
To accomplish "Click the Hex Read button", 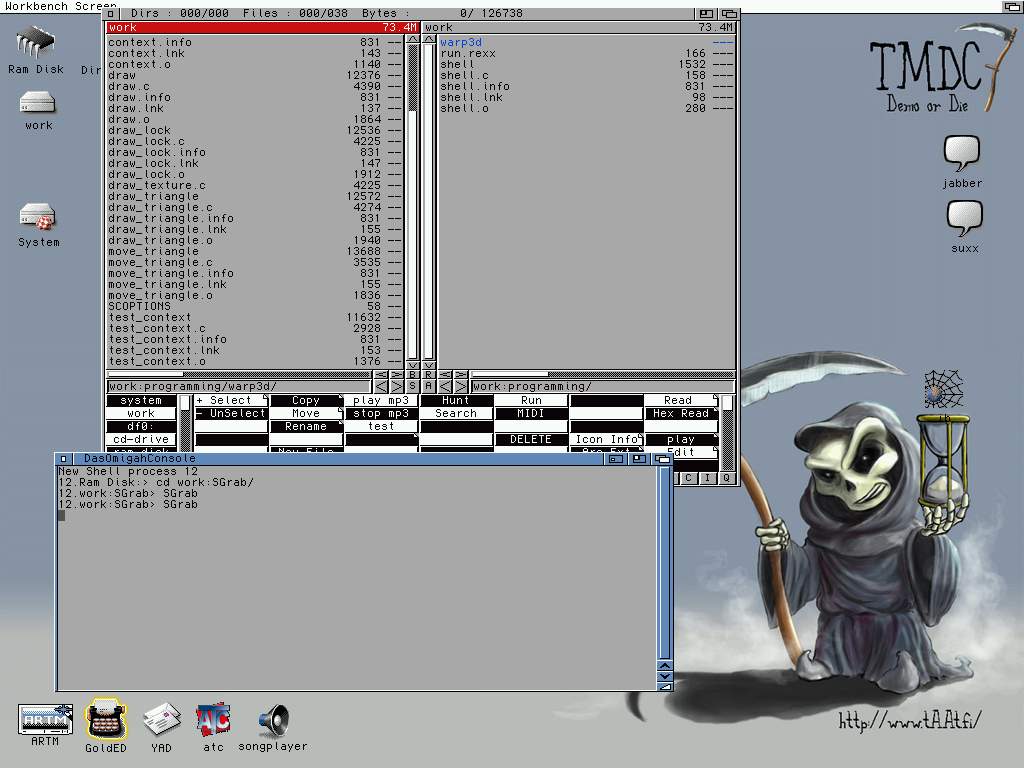I will click(x=681, y=413).
